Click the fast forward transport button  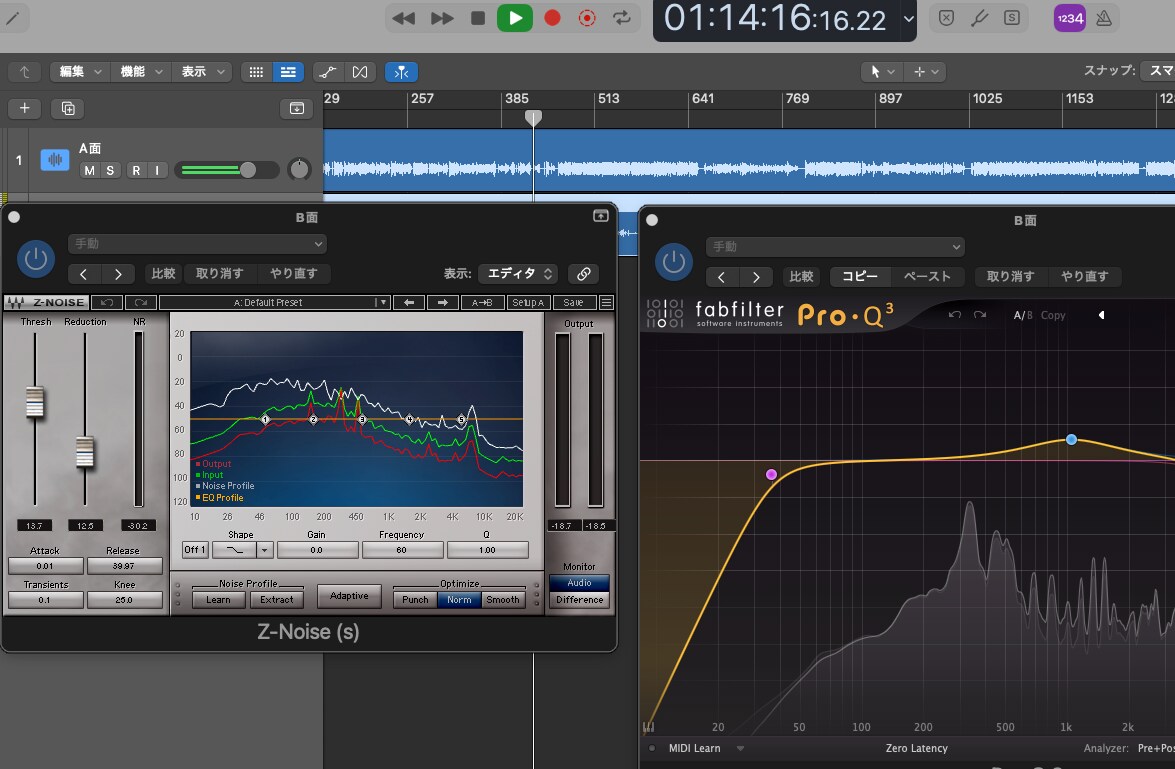pyautogui.click(x=441, y=18)
